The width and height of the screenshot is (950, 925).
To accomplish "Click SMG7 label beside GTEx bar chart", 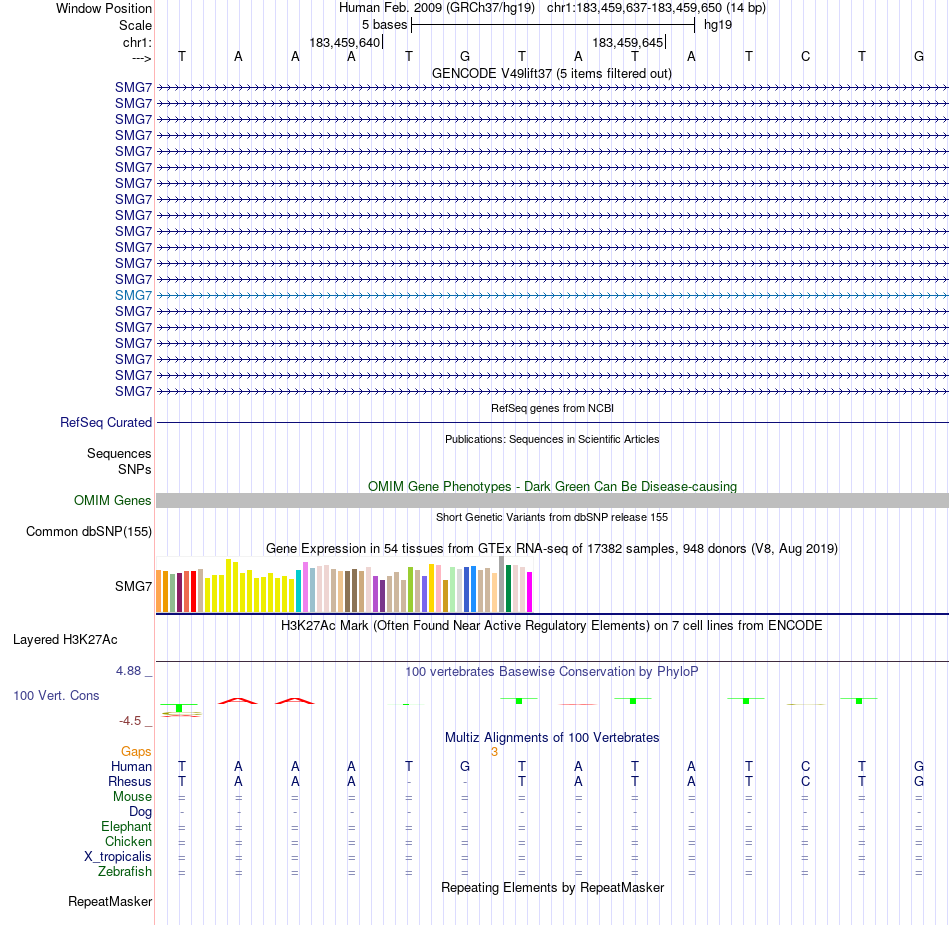I will click(x=133, y=586).
